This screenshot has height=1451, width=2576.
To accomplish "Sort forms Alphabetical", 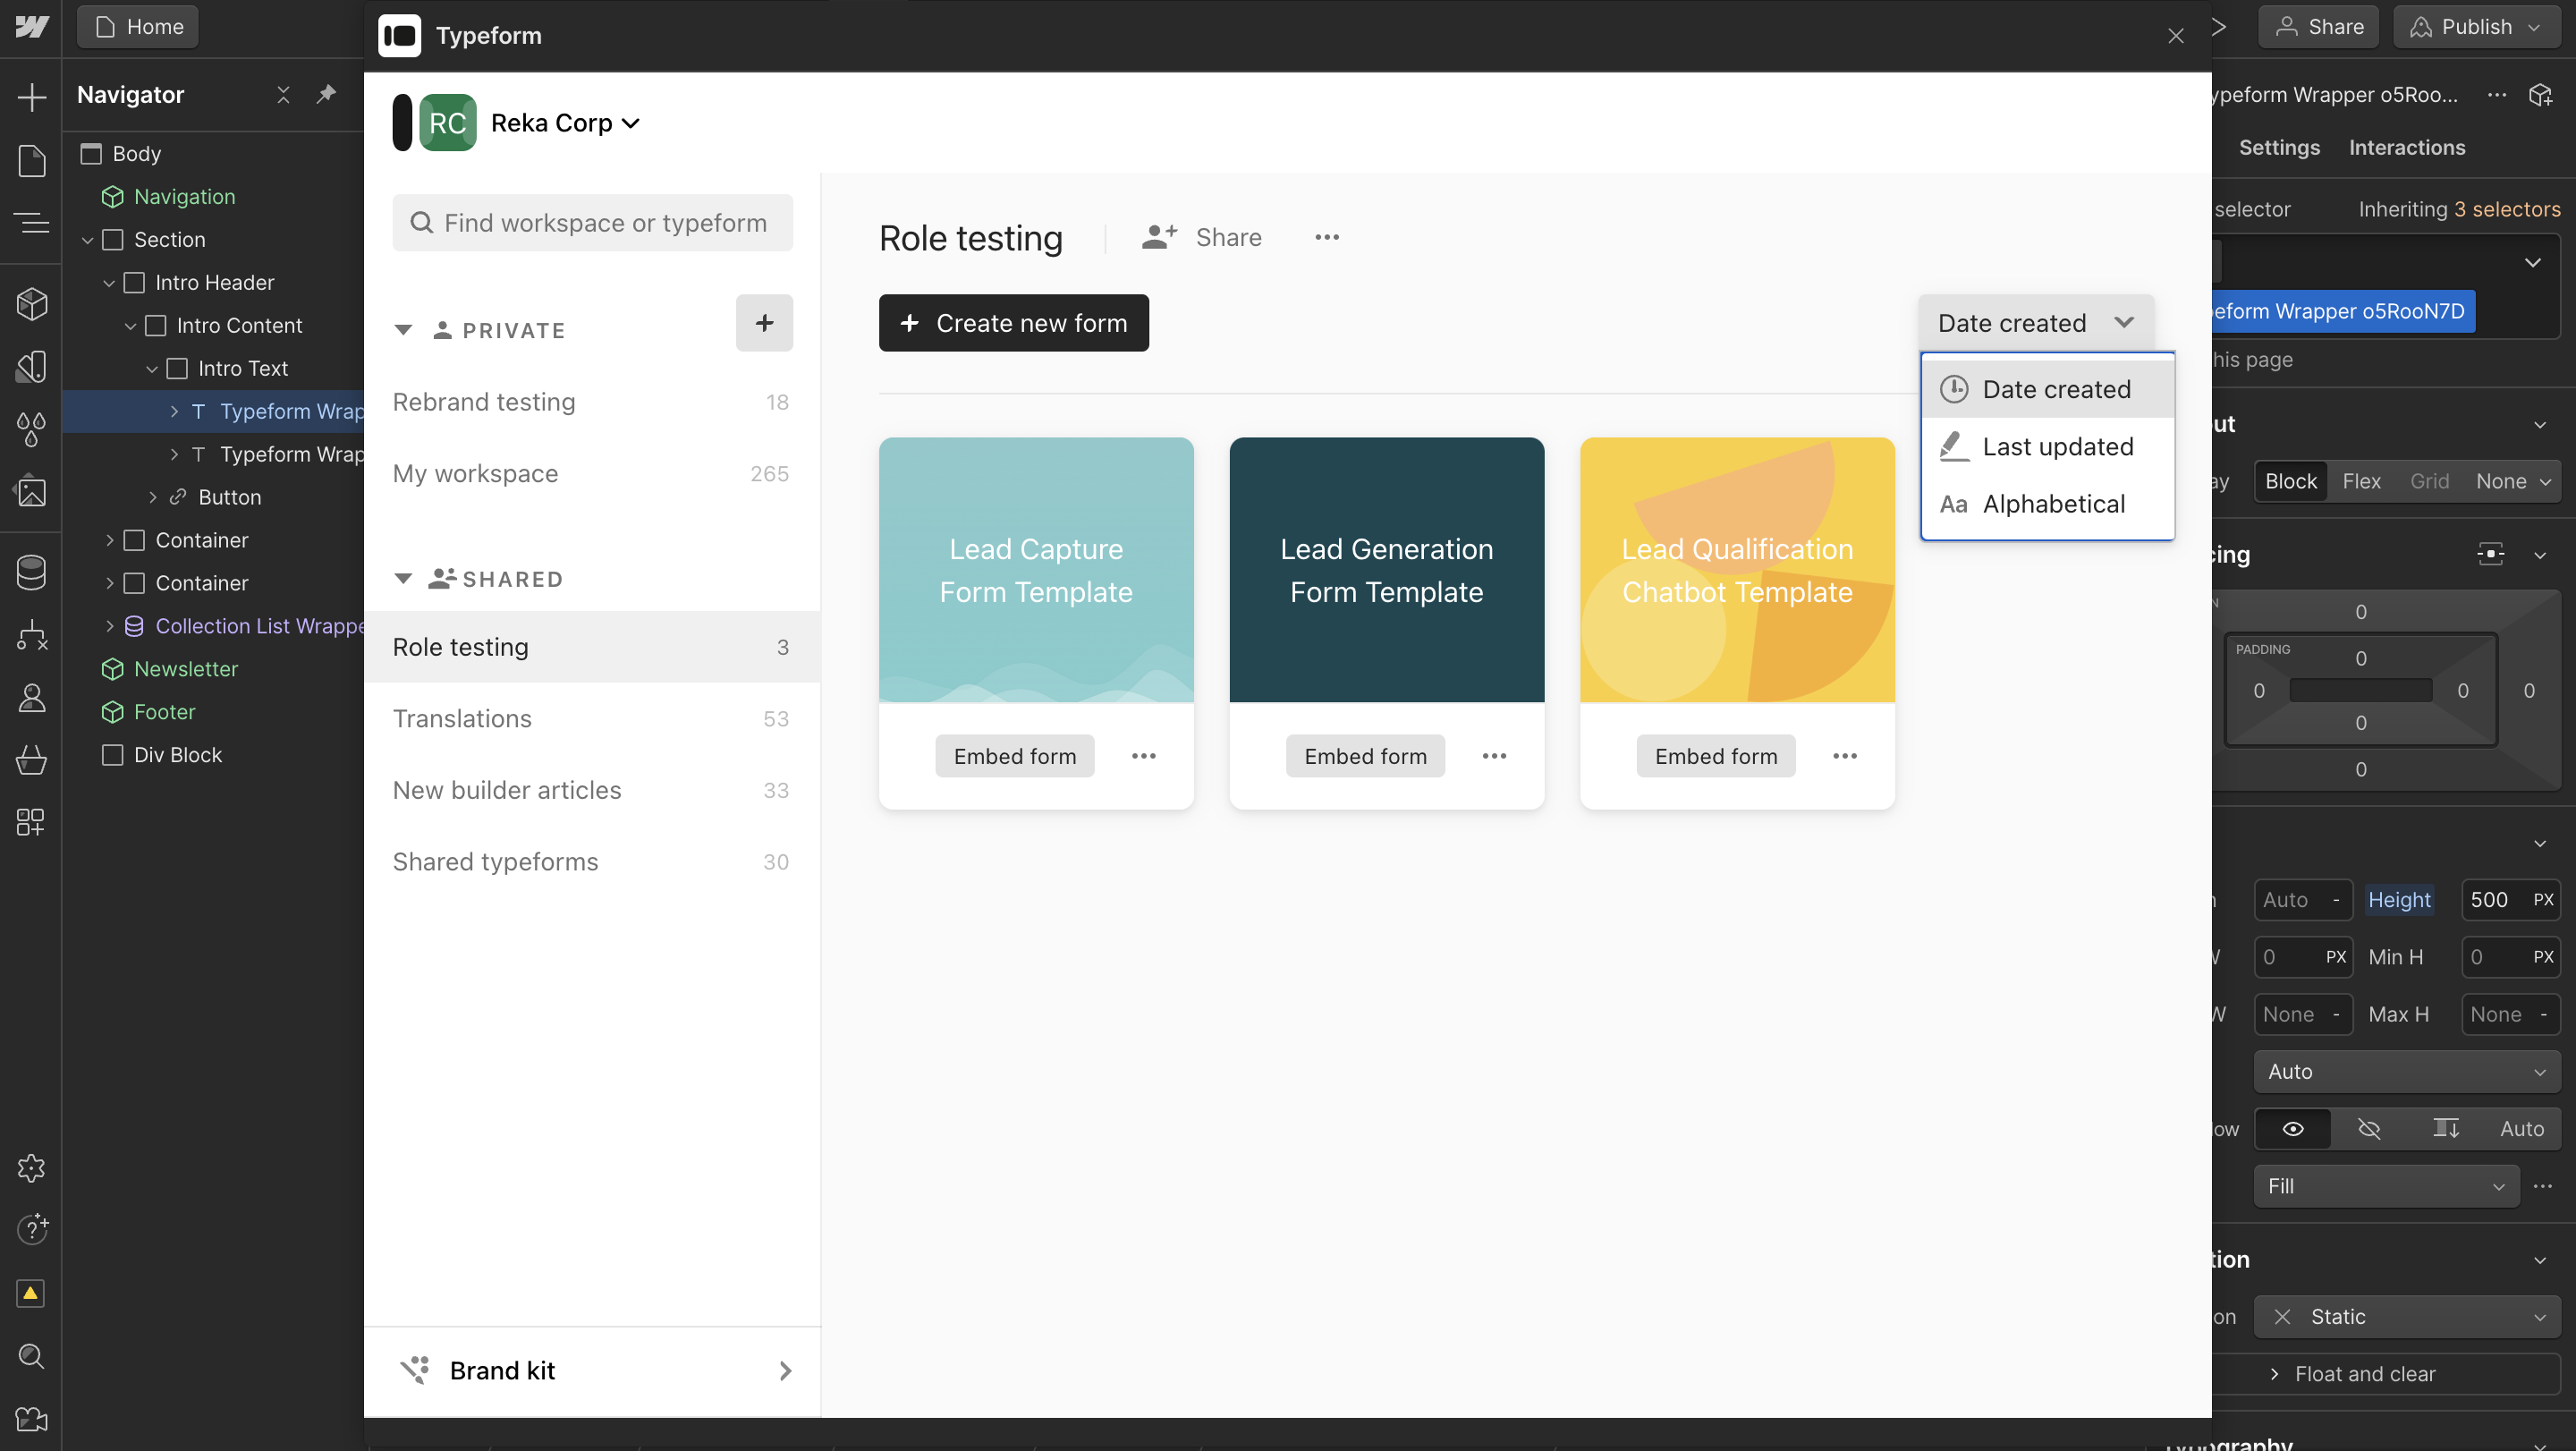I will 2047,504.
